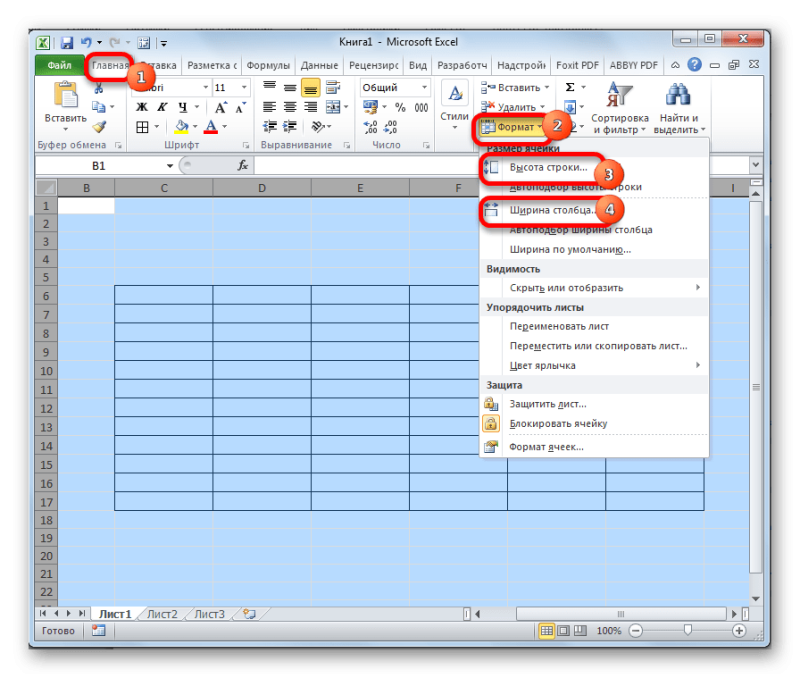Click the AutoSum sigma icon

(x=570, y=87)
